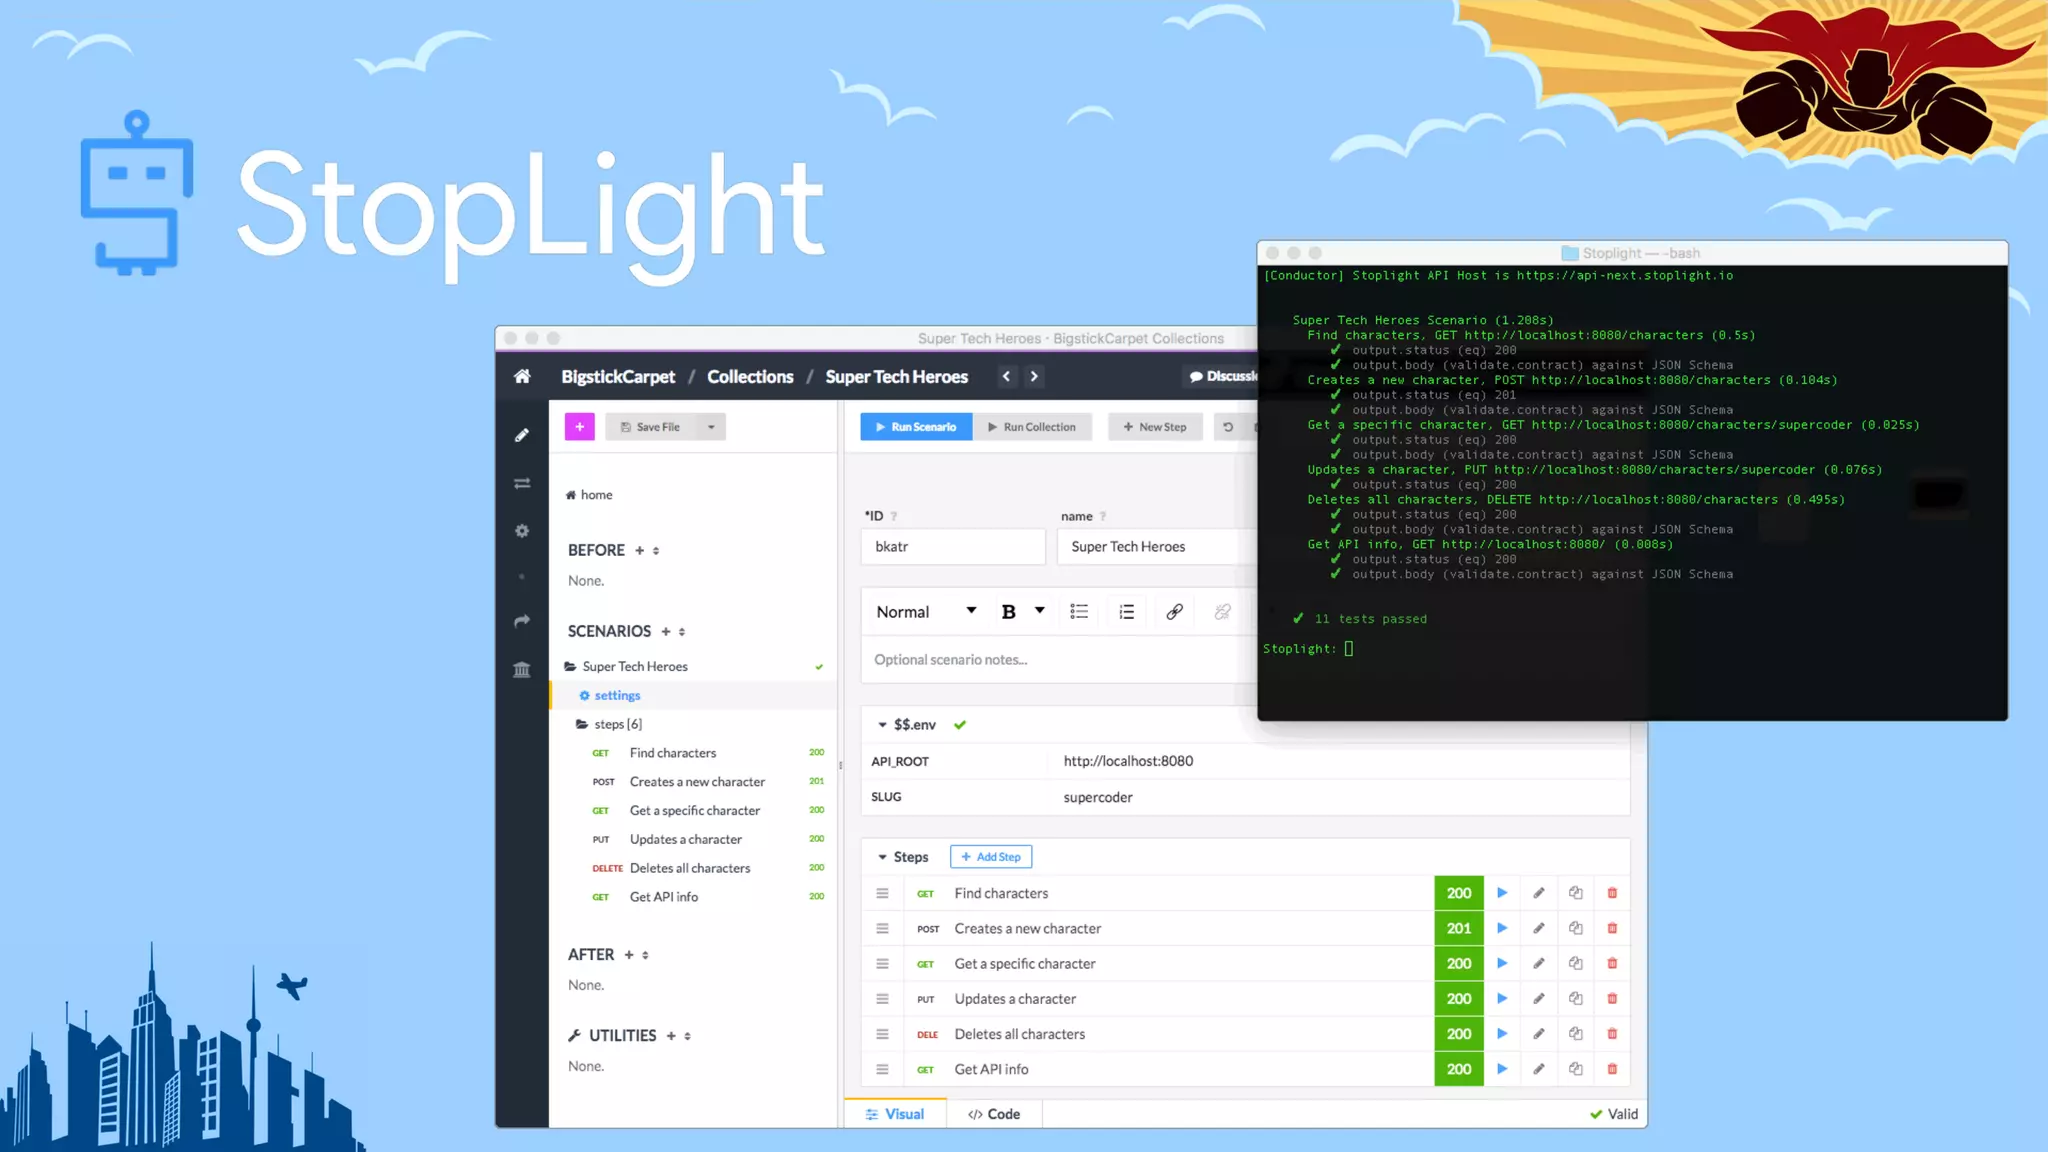
Task: Run the Find characters step play icon
Action: [x=1502, y=893]
